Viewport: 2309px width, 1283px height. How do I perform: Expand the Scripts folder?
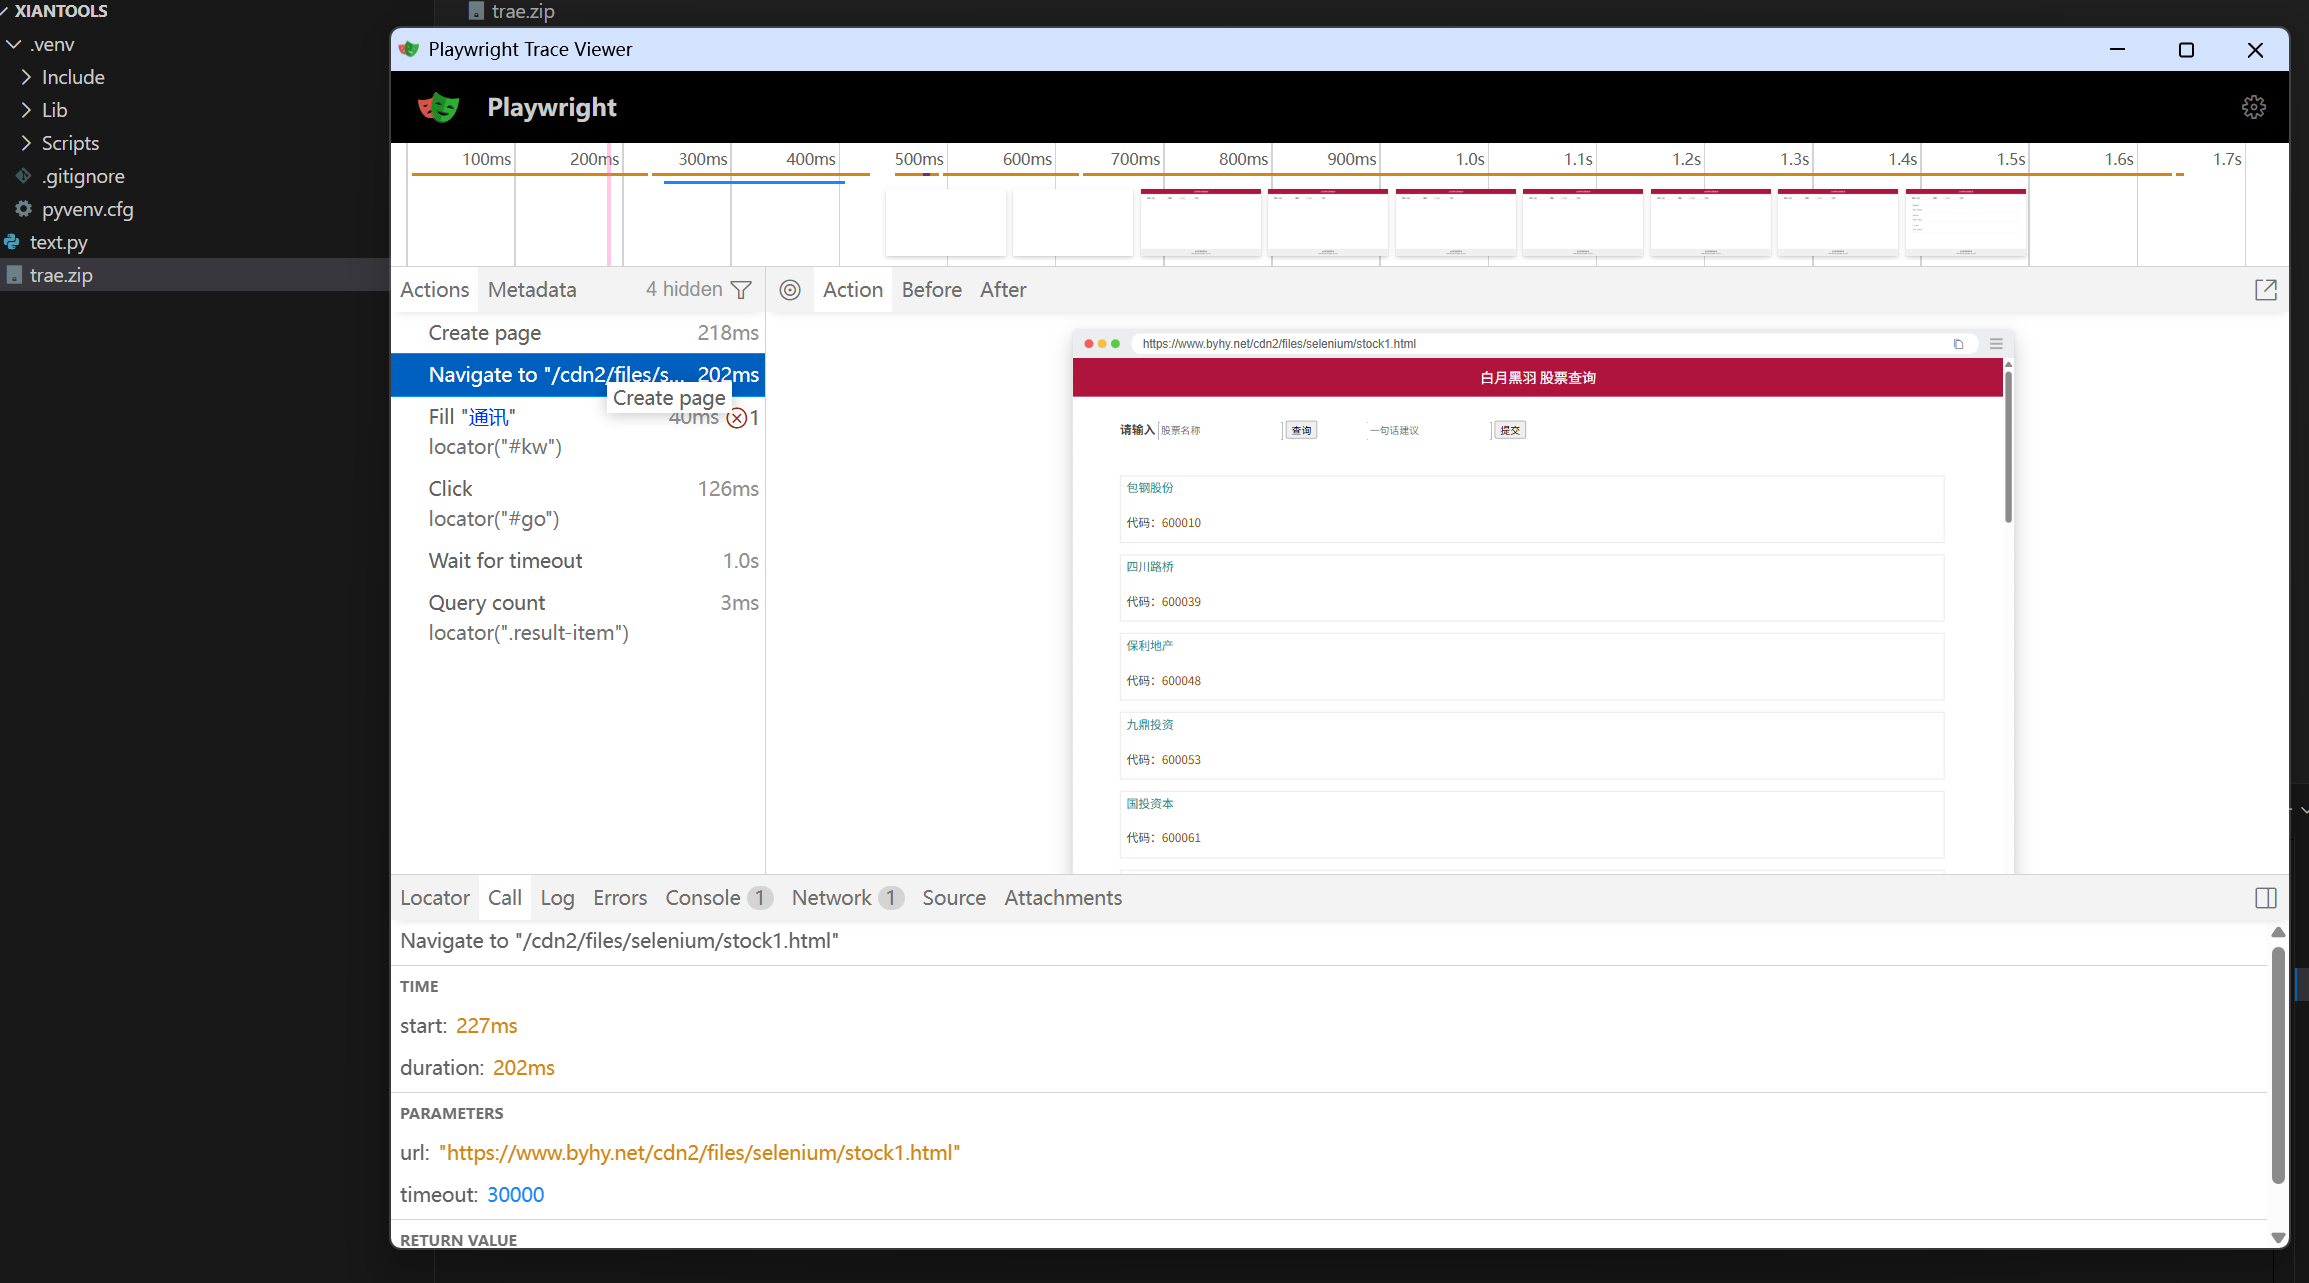click(70, 143)
